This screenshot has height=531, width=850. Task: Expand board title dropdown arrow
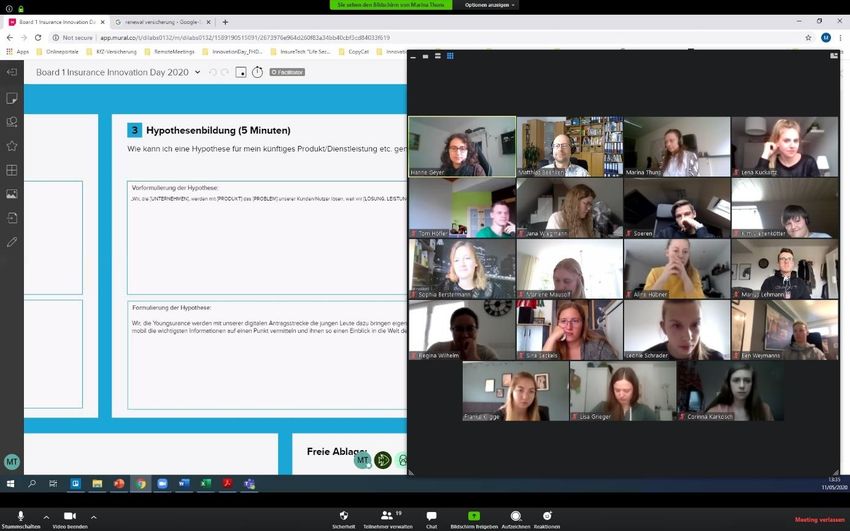click(x=198, y=72)
